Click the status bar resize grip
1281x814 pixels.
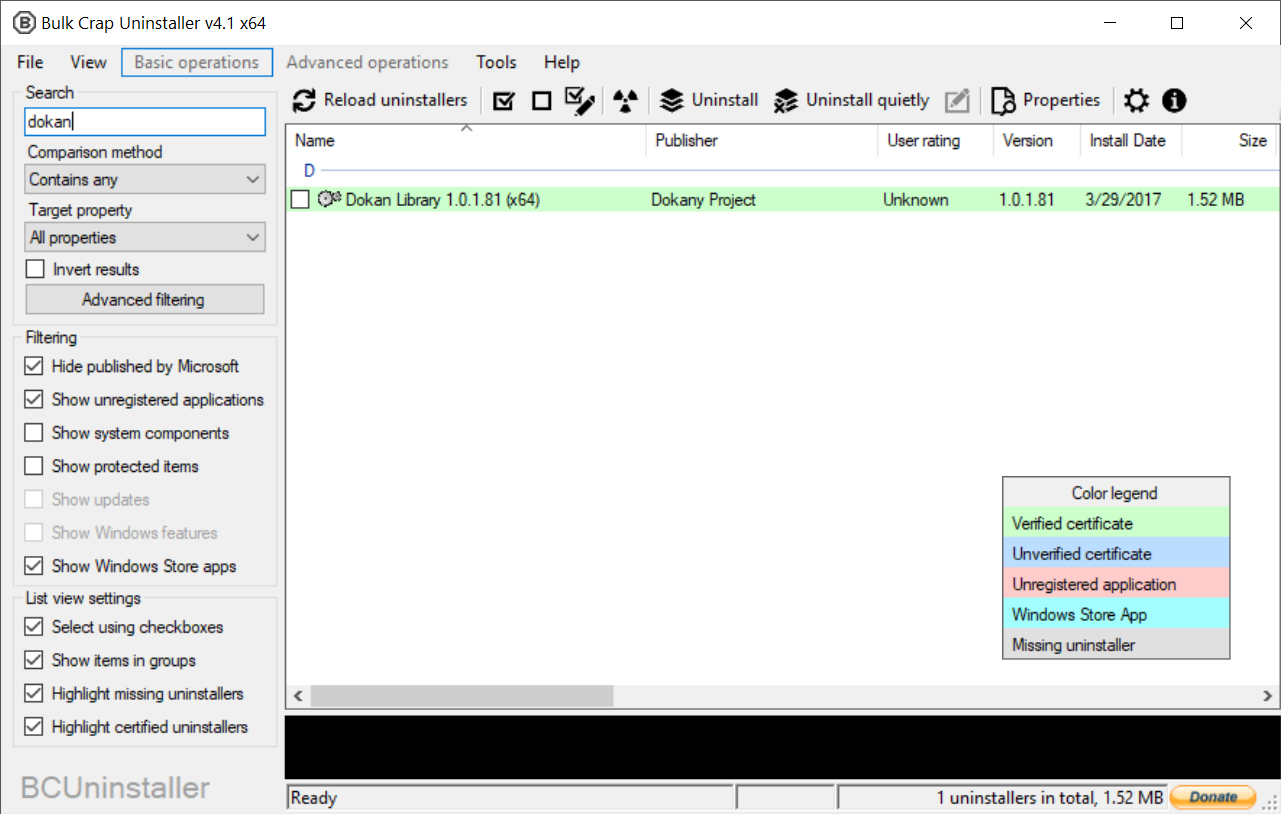(x=1271, y=803)
